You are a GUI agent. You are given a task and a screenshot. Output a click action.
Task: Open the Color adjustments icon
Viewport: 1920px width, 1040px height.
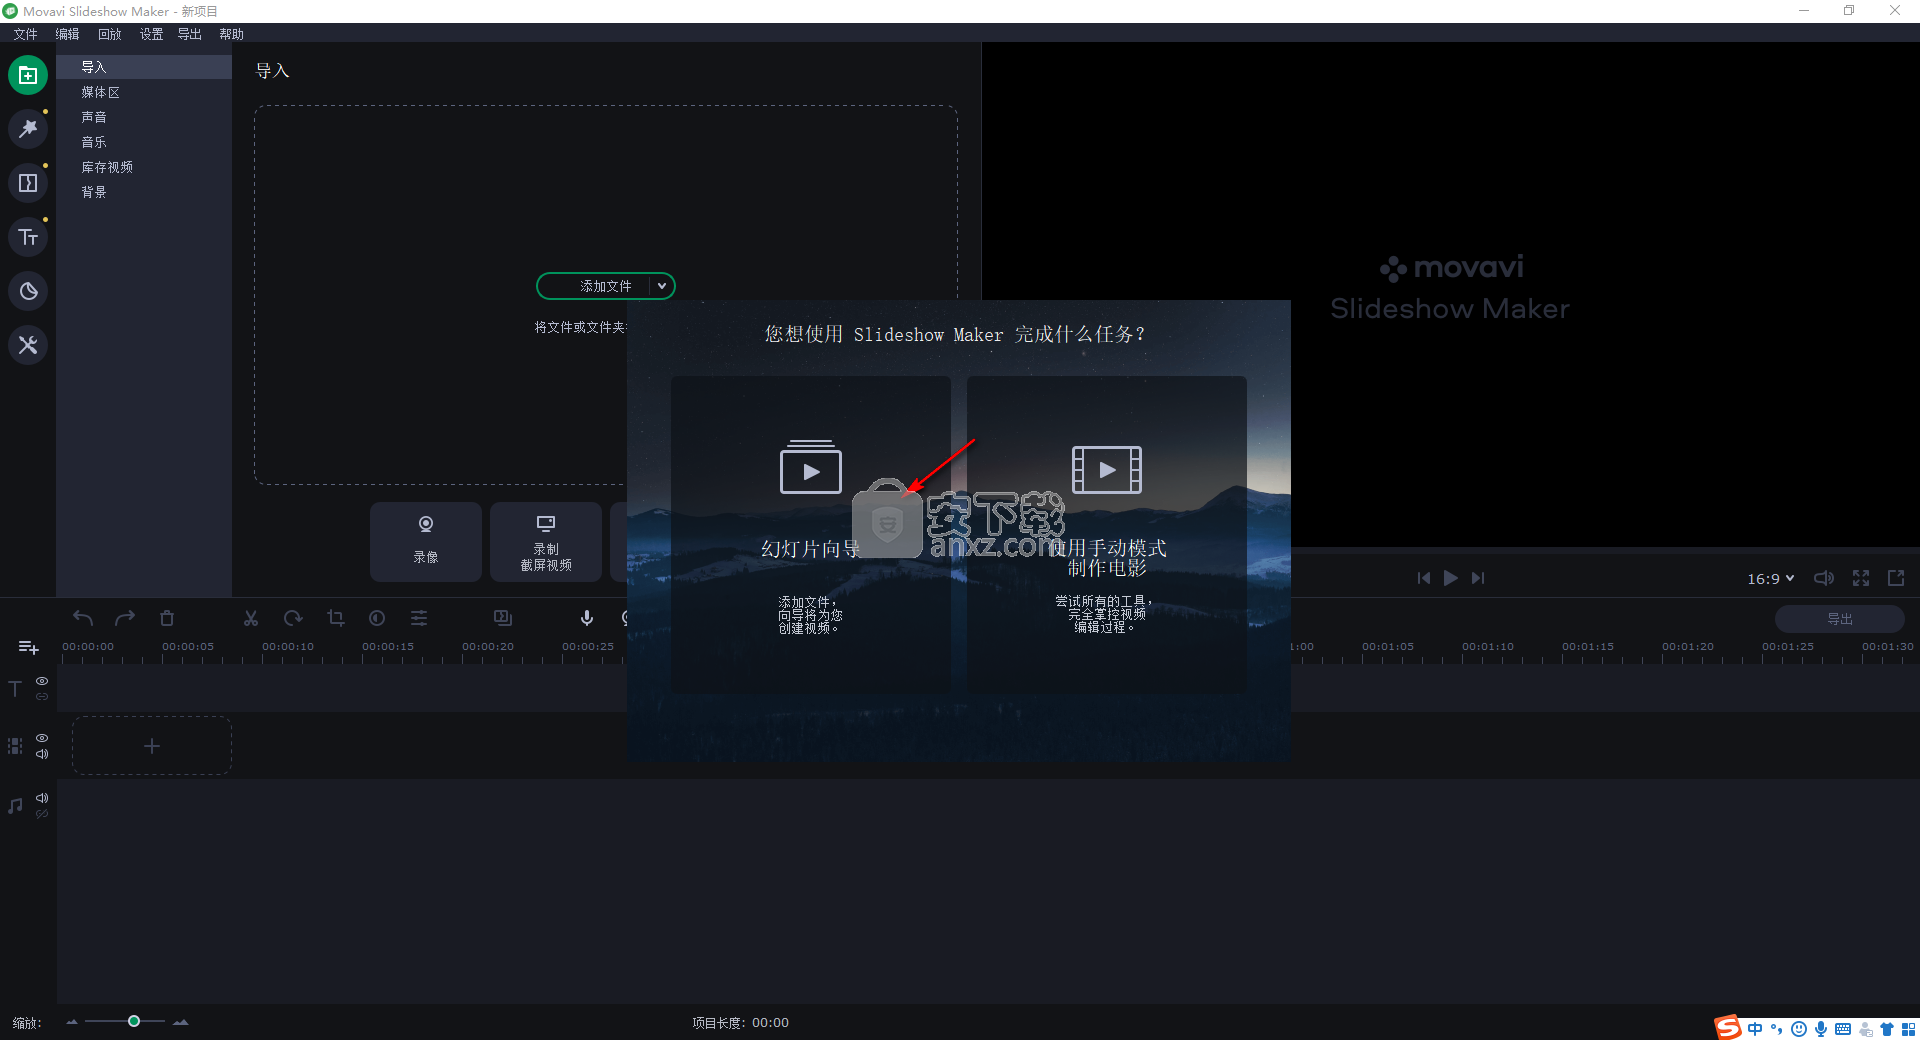pos(377,618)
